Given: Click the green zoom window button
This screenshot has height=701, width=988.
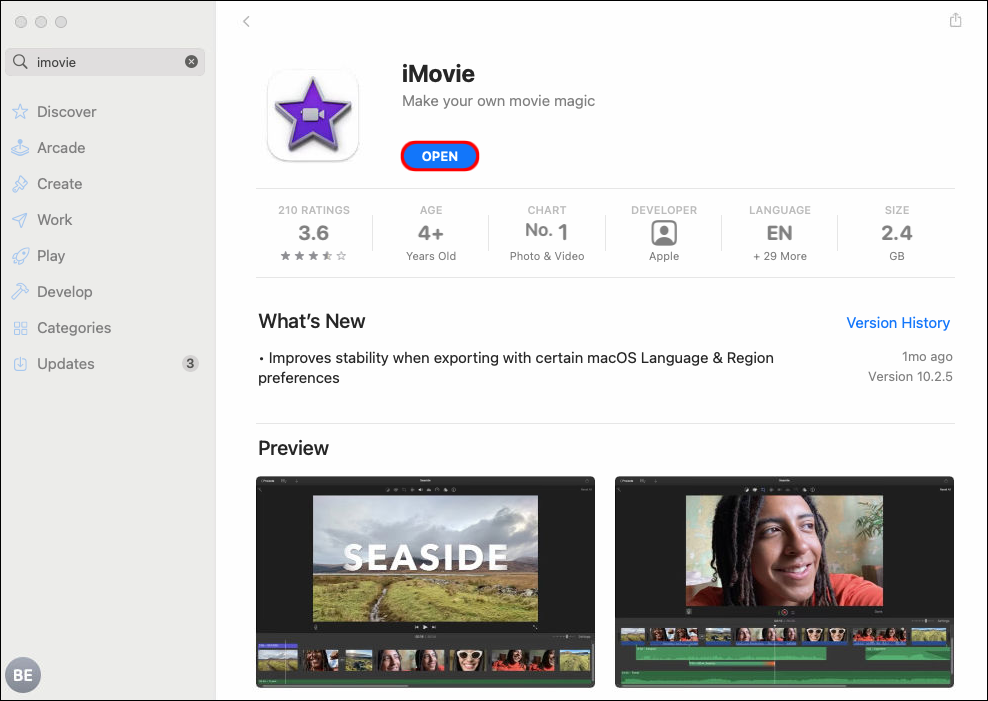Looking at the screenshot, I should (x=61, y=22).
